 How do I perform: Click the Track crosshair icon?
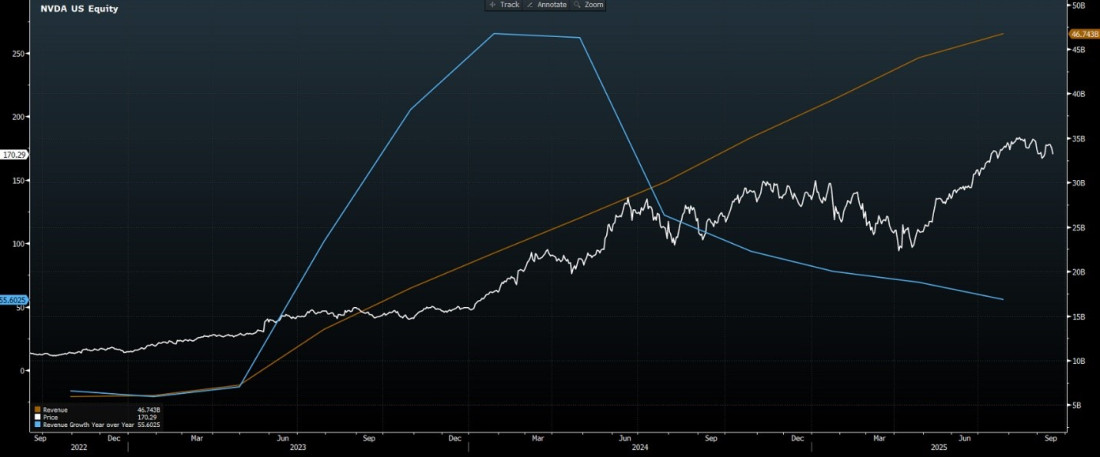coord(493,5)
